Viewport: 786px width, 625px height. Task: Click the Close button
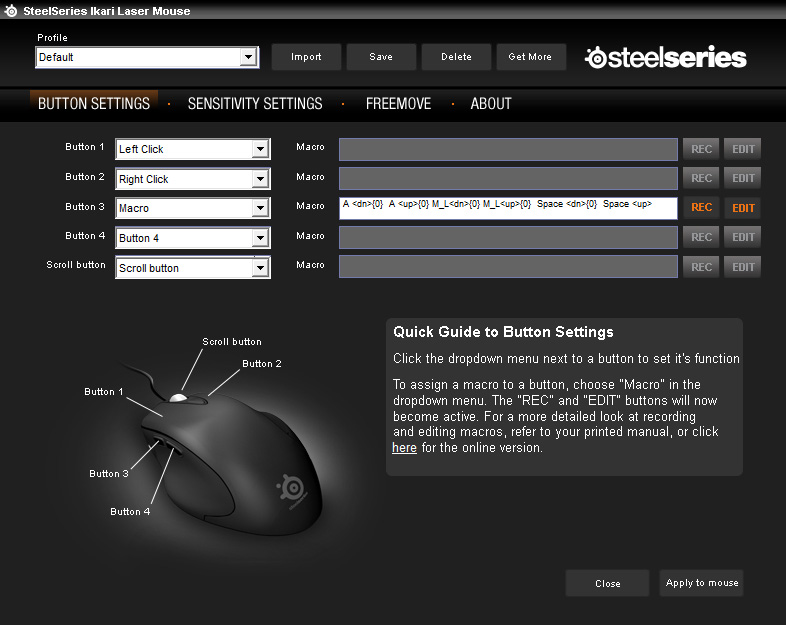click(x=608, y=583)
